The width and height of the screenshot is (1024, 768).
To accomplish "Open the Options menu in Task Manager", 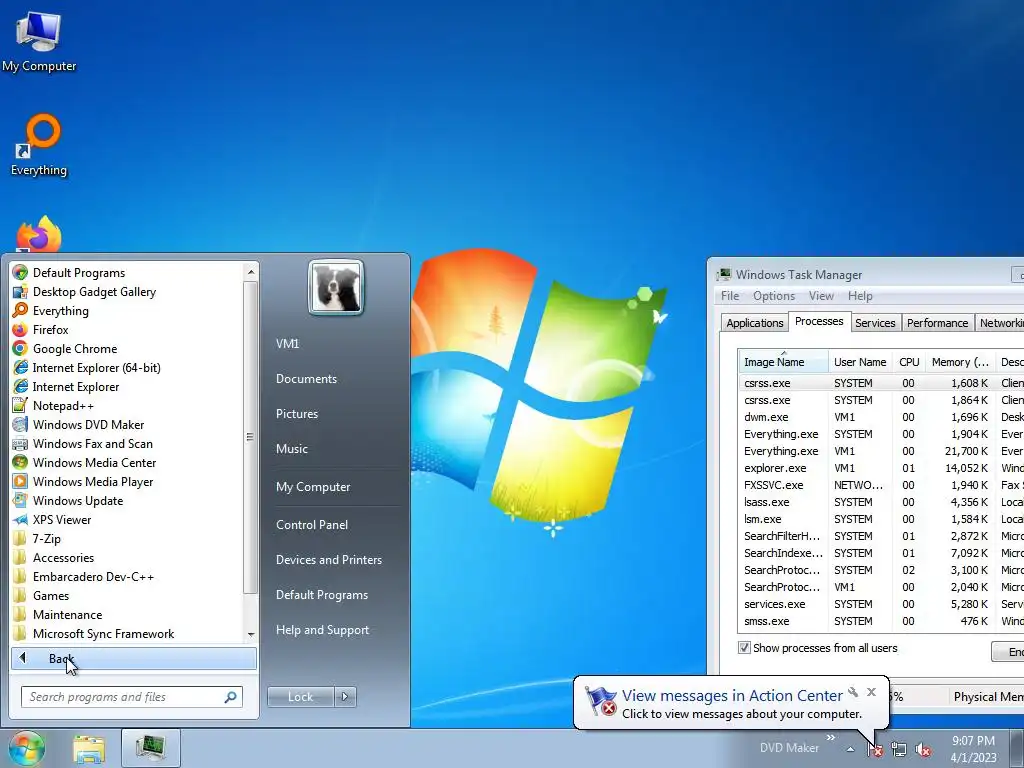I will click(774, 296).
